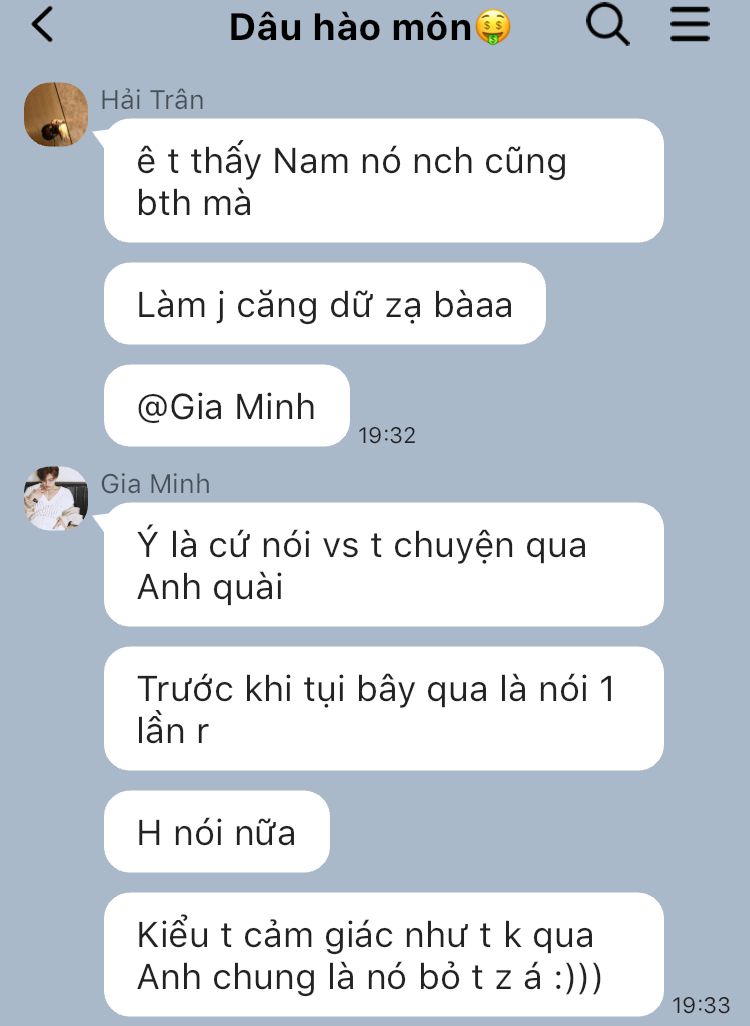Select the 'H nói nữa' message bubble
Image resolution: width=750 pixels, height=1026 pixels.
(x=217, y=832)
